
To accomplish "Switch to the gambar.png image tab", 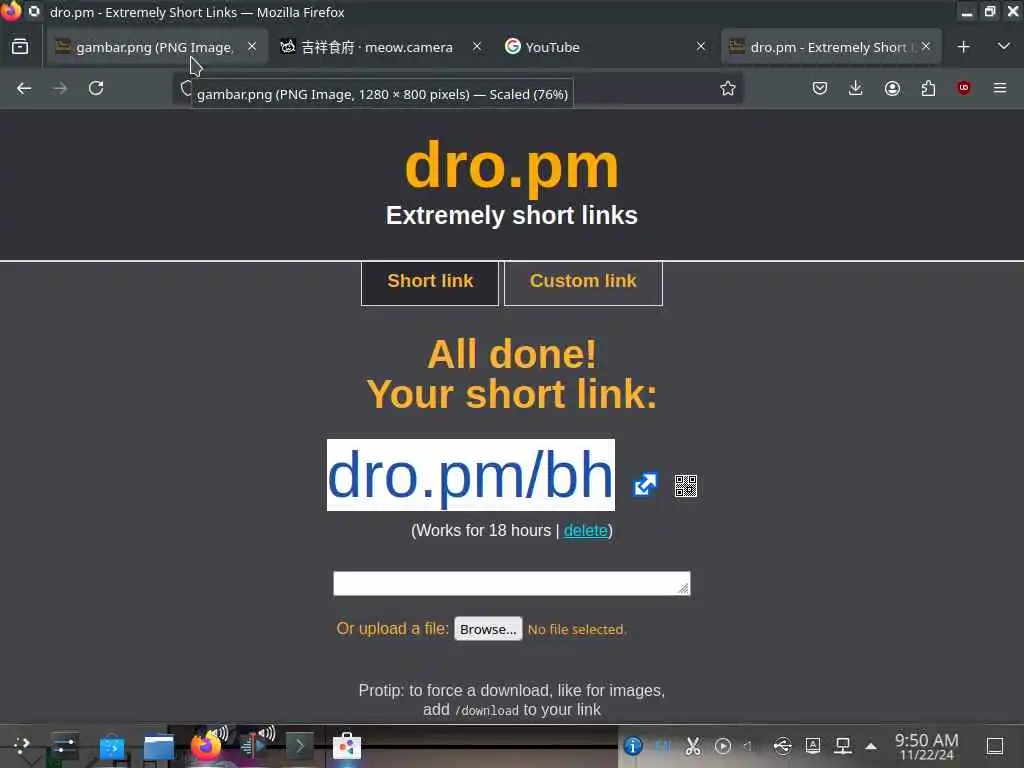I will pos(157,47).
